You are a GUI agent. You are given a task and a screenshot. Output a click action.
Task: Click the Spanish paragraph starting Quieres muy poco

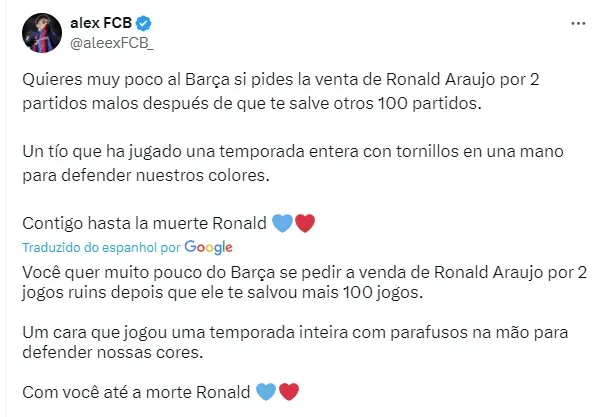click(x=281, y=92)
